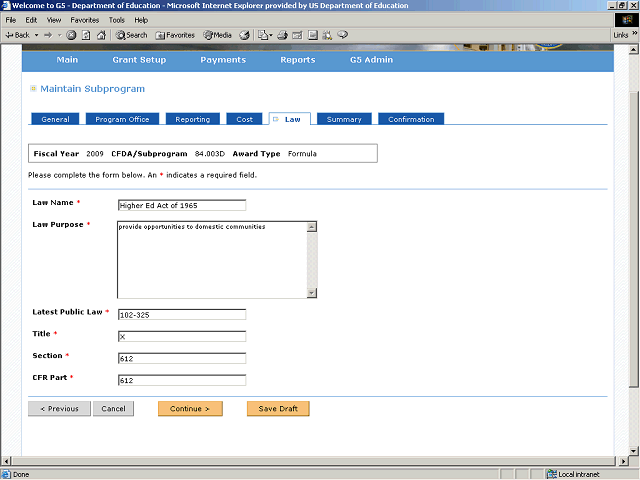
Task: Open the Forward history dropdown arrow
Action: tap(60, 35)
